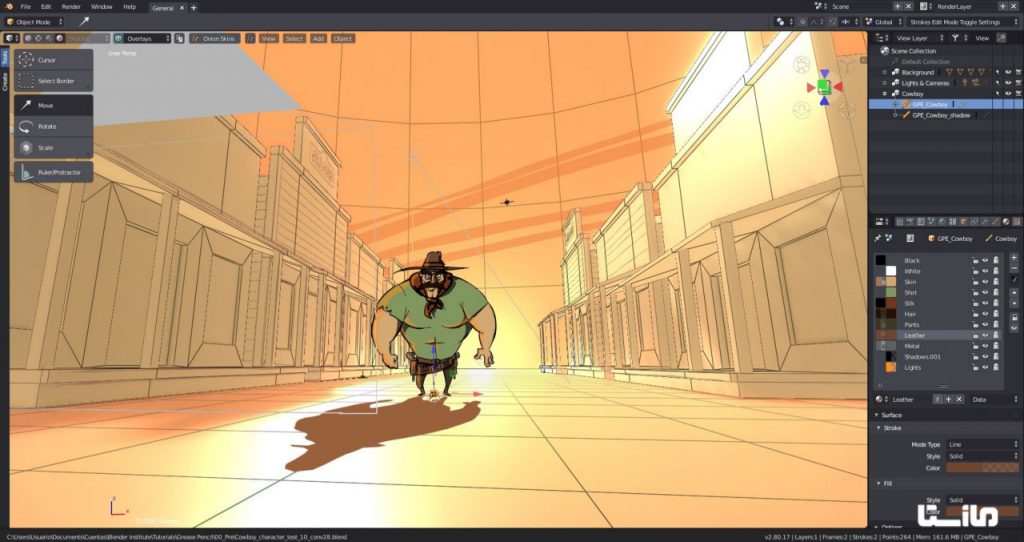Click the Leather material color preview
1024x542 pixels.
(x=886, y=335)
